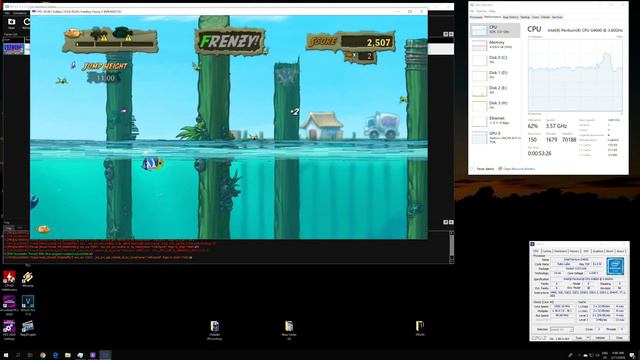Click the active RPCS3 taskbar button
Screen dimensions: 640x360
(x=105, y=355)
